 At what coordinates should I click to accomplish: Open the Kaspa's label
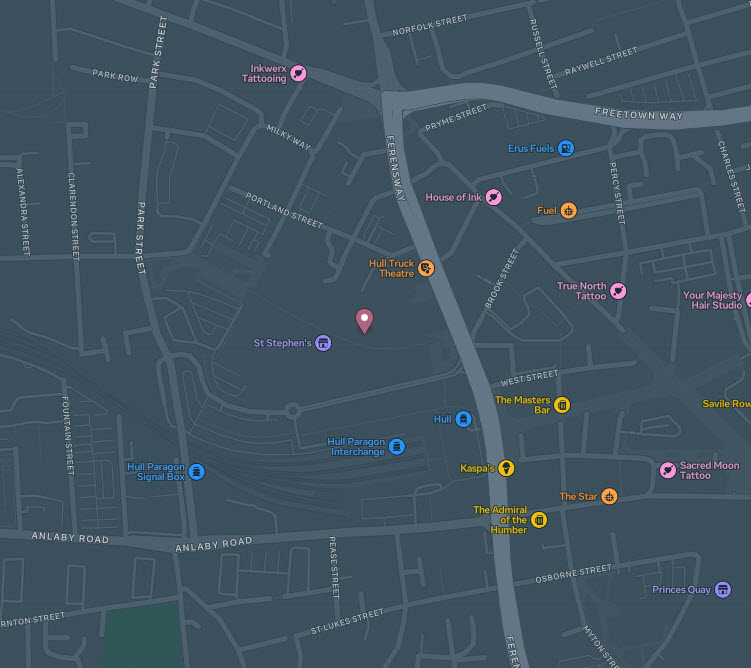point(477,468)
